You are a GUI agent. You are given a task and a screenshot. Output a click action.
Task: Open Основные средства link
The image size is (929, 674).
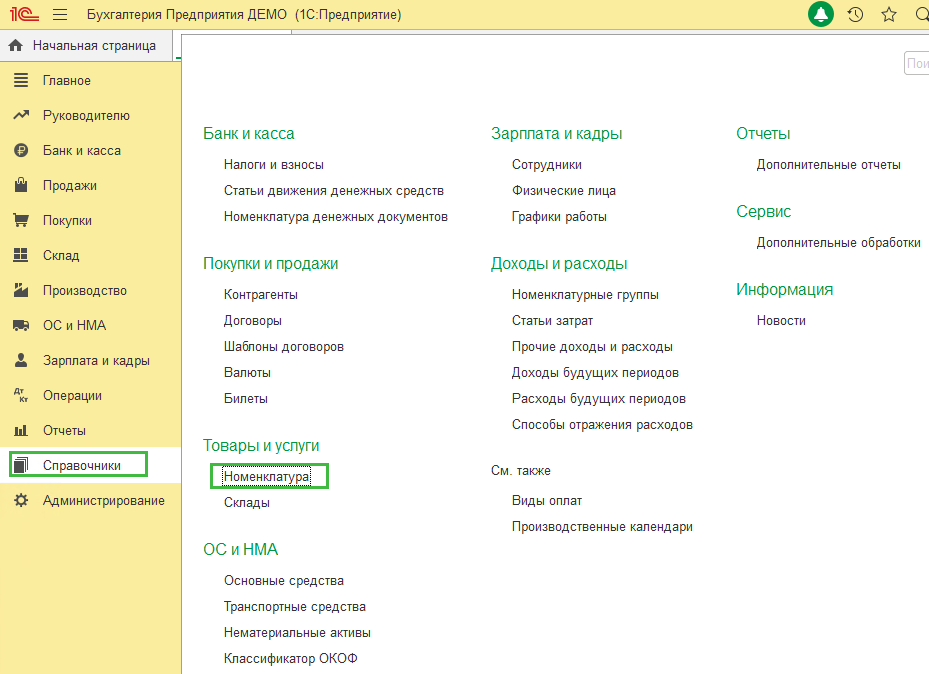(284, 580)
